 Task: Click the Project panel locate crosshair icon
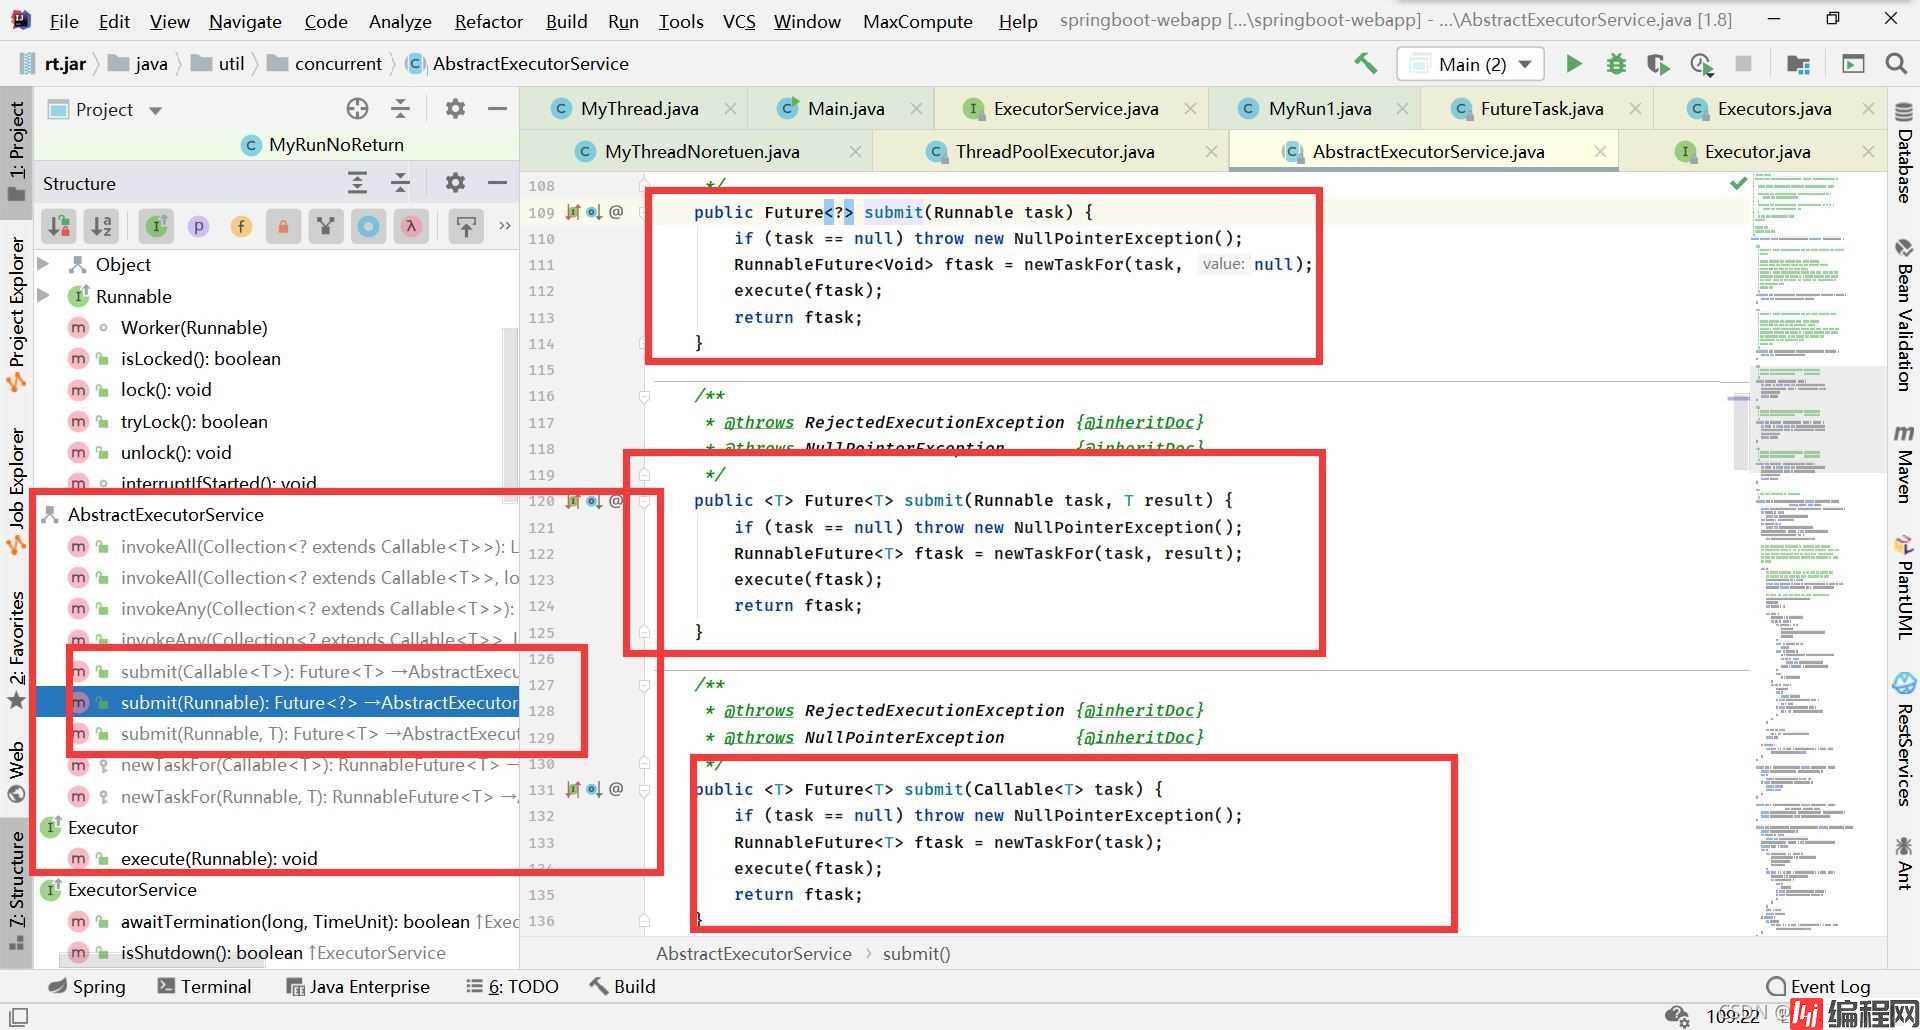tap(357, 108)
